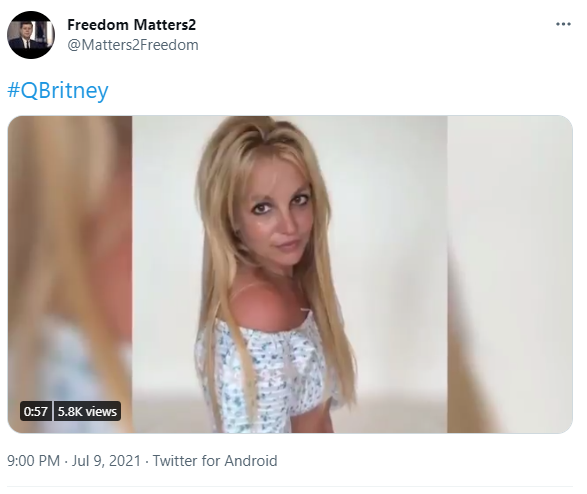587x494 pixels.
Task: Click the woman's face in the video
Action: tap(279, 219)
